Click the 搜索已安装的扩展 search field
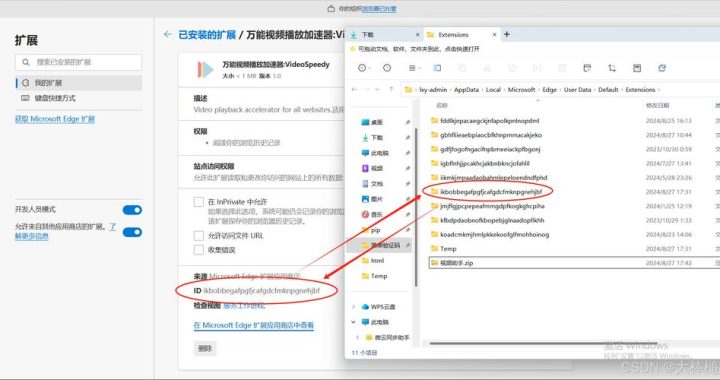This screenshot has height=380, width=720. [x=79, y=62]
